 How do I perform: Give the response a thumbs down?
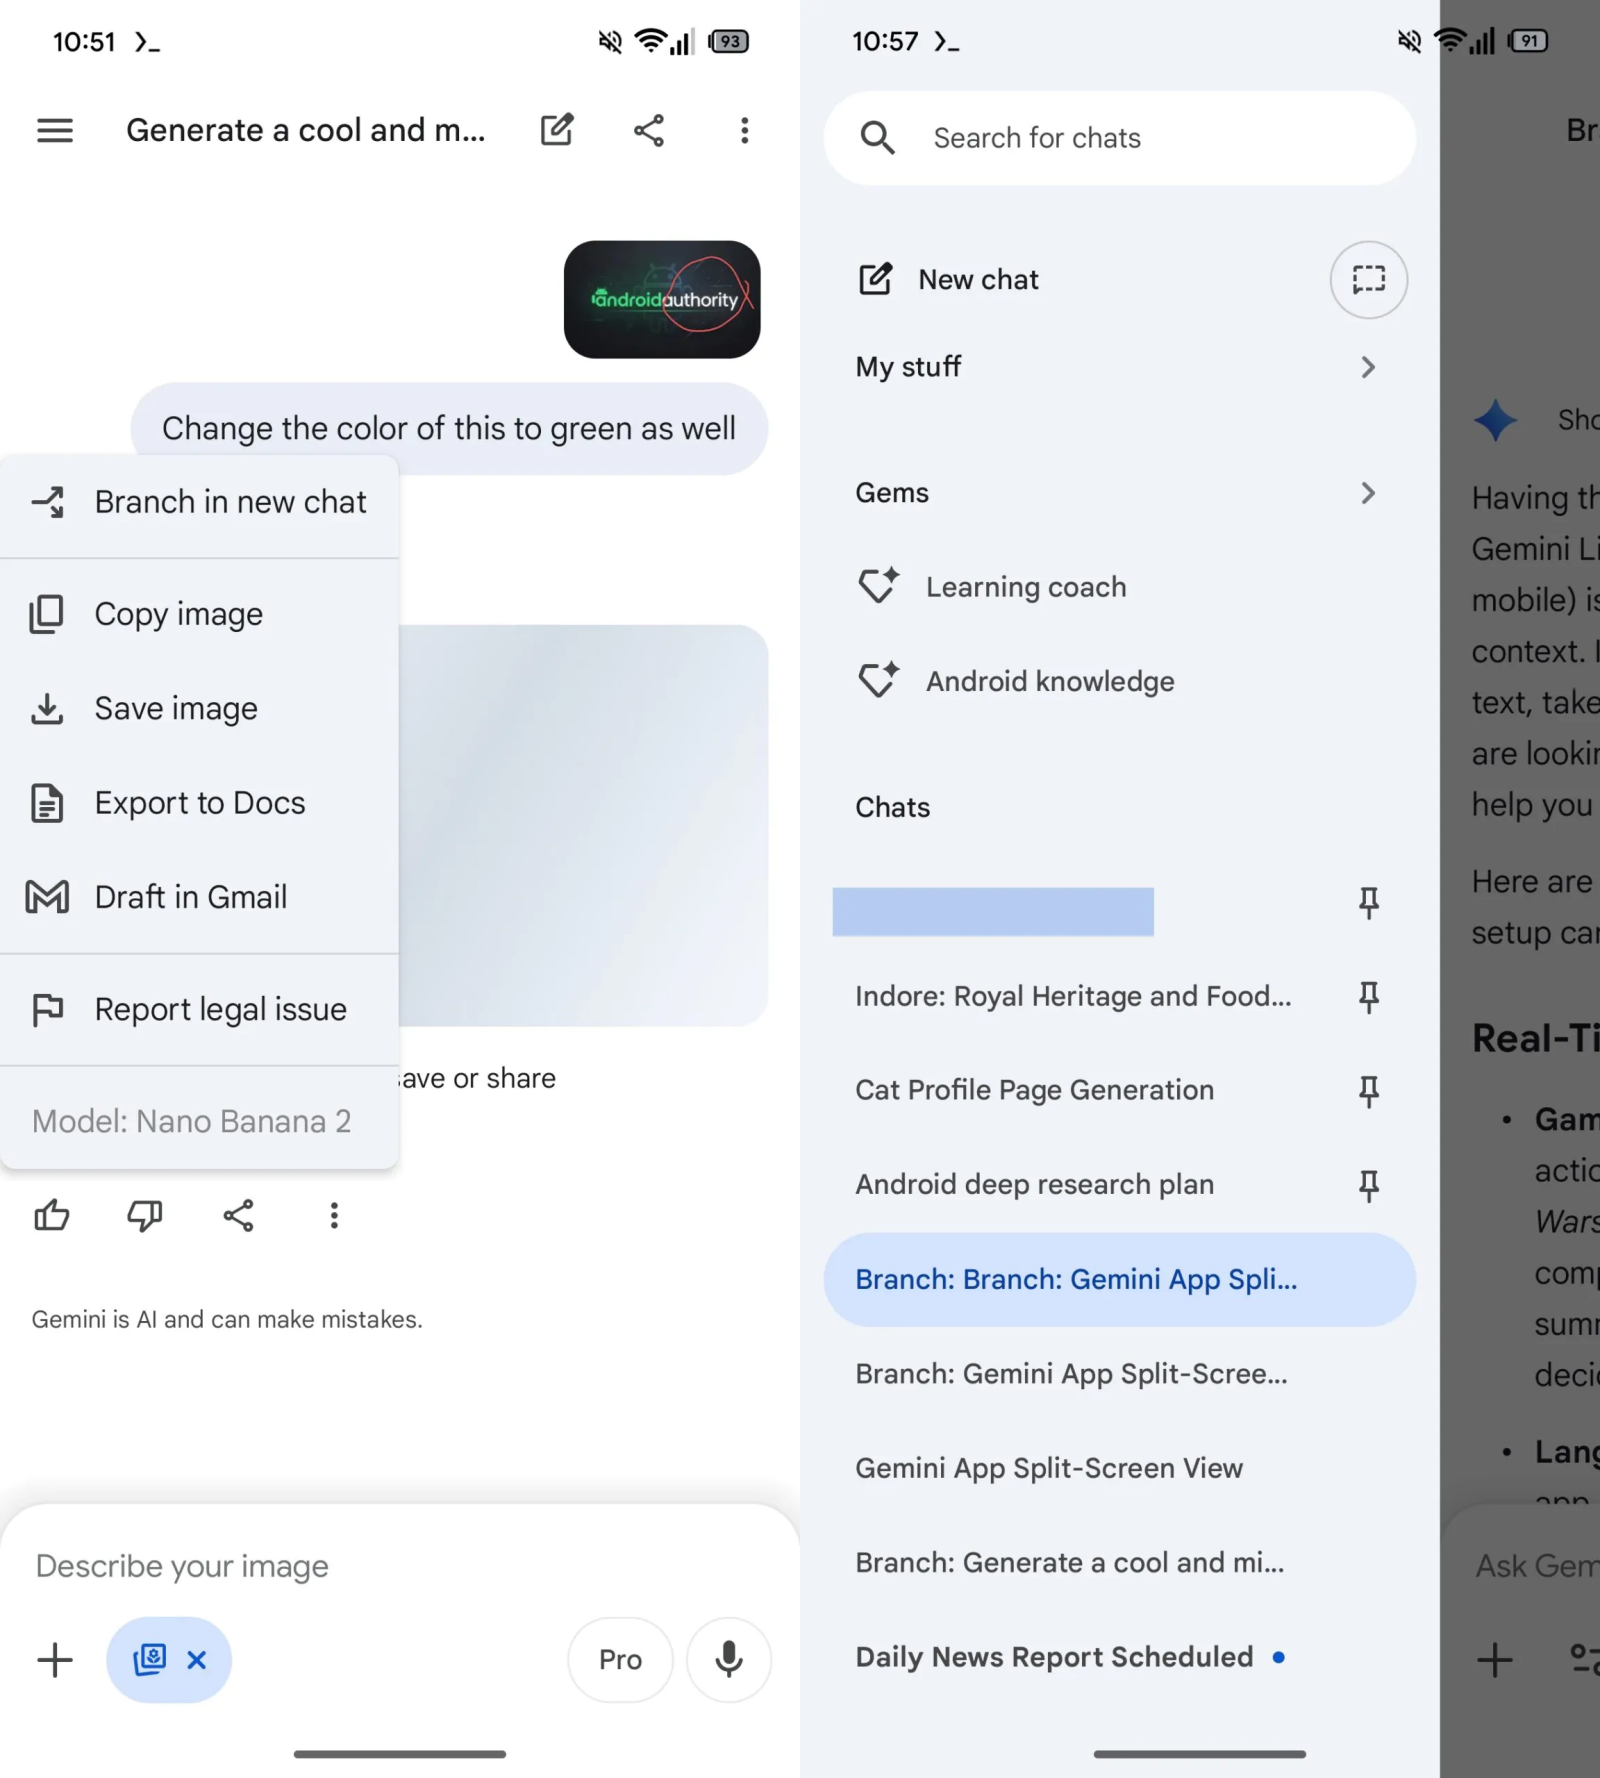tap(145, 1215)
